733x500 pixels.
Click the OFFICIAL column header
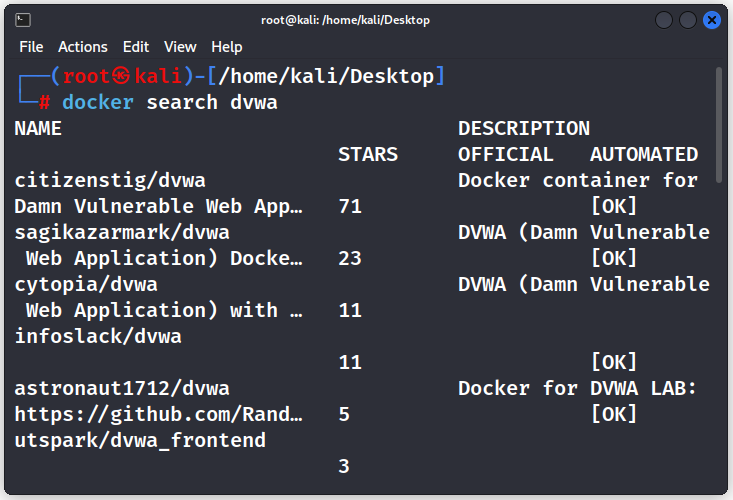pos(506,154)
